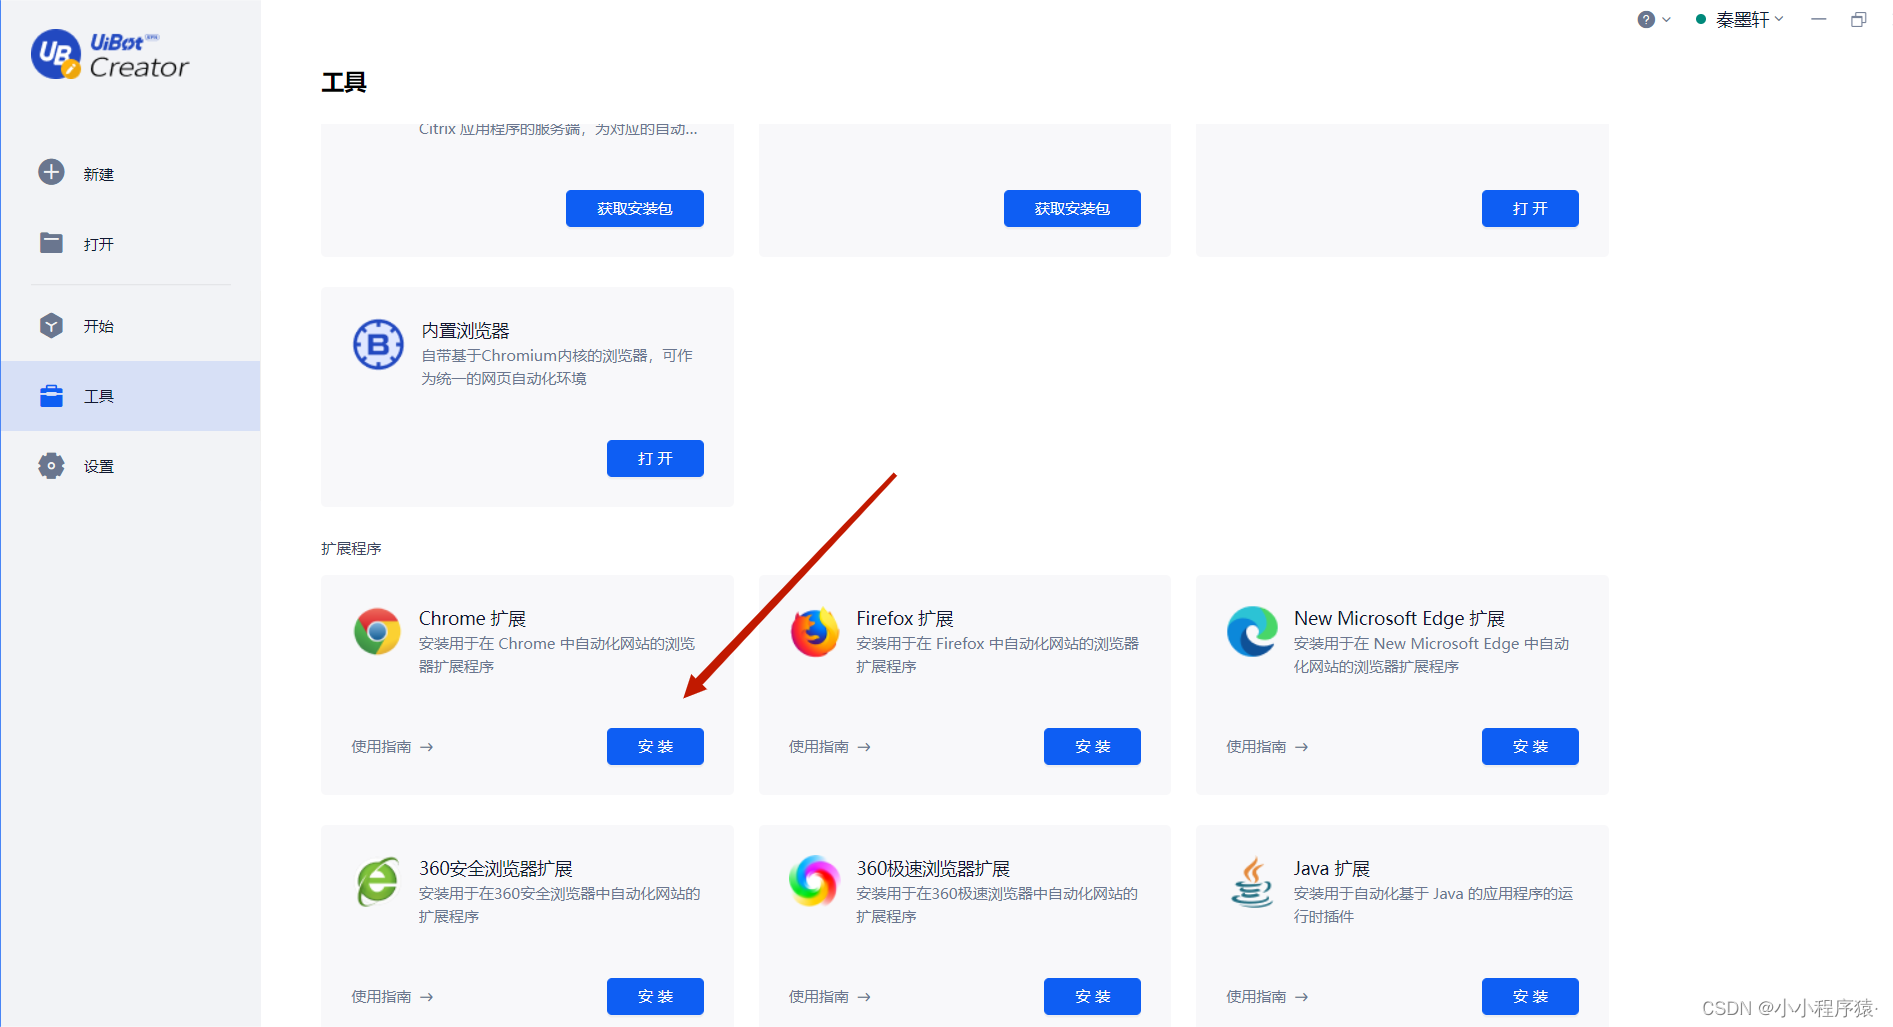Screen dimensions: 1893x1027
Task: Click the Chrome 扩展 title text
Action: click(472, 618)
